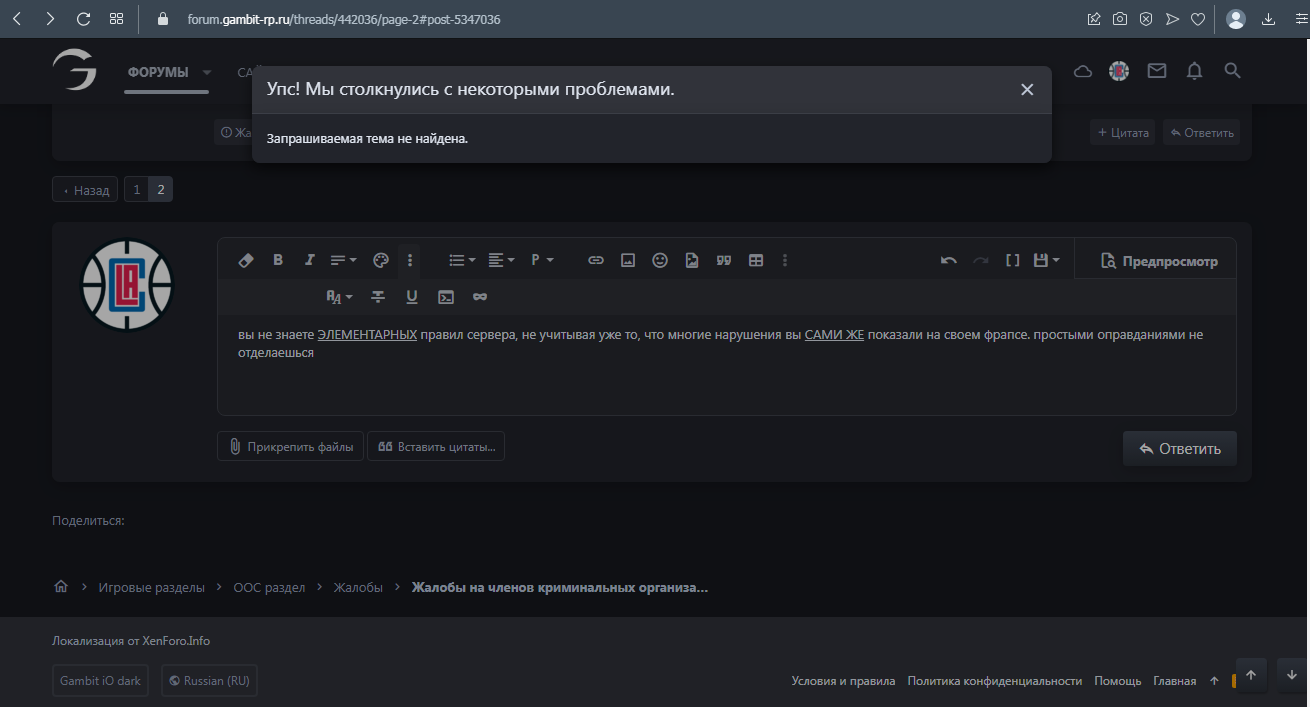Click the eraser remove-formatting icon

point(246,260)
